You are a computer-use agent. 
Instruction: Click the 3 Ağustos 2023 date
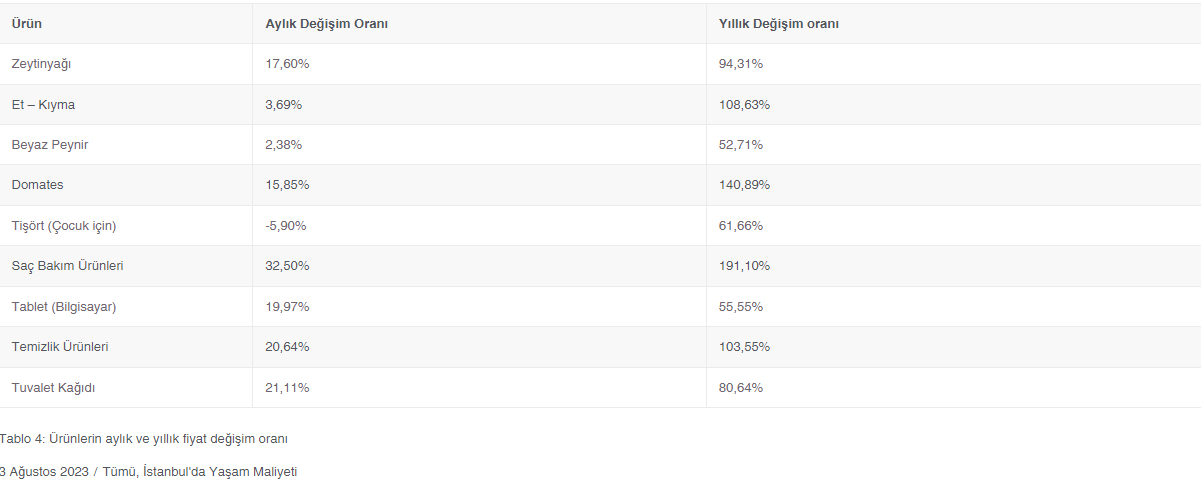pyautogui.click(x=44, y=471)
